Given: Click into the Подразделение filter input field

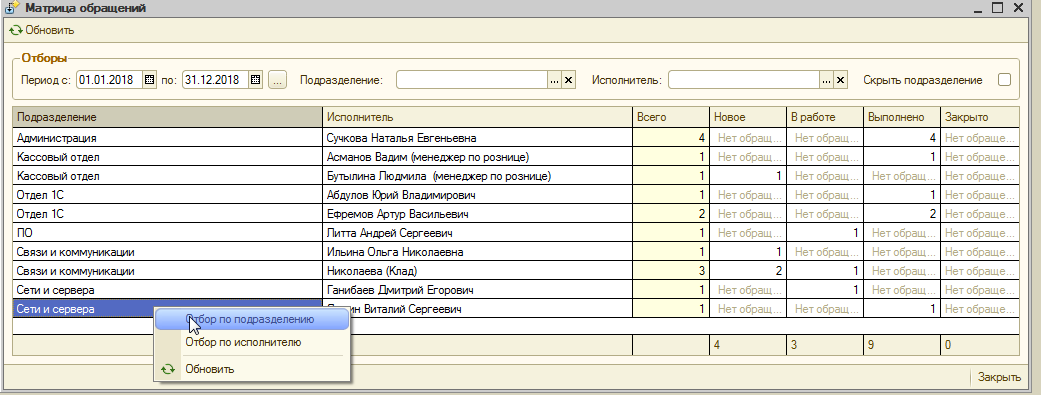Looking at the screenshot, I should click(x=473, y=80).
